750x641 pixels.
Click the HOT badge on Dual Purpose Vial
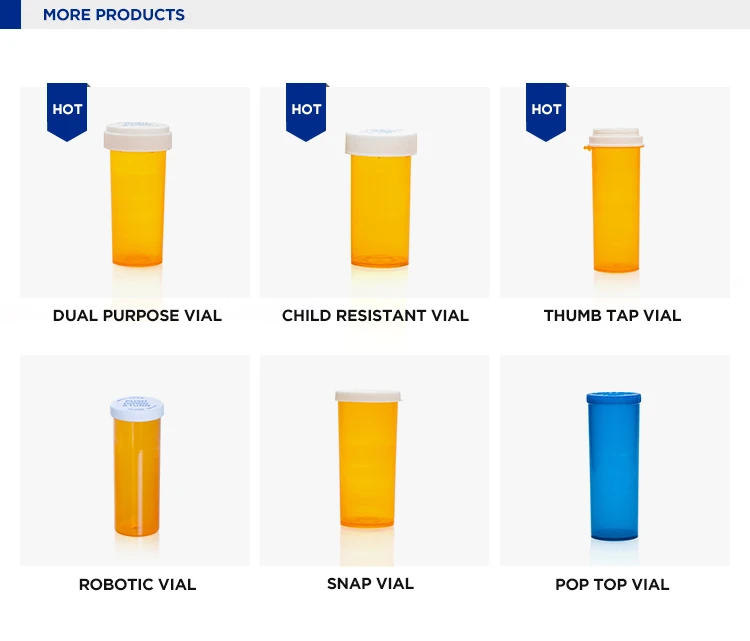click(x=67, y=112)
